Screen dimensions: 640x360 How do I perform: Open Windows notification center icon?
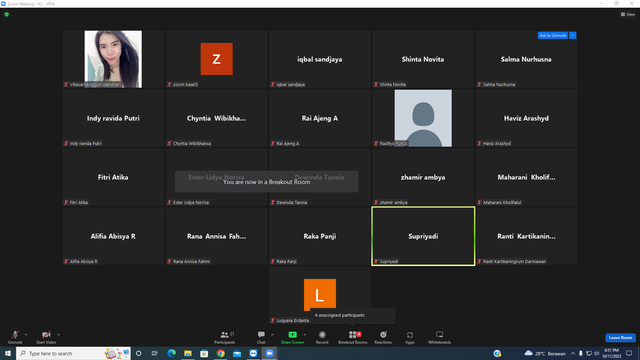(x=629, y=353)
